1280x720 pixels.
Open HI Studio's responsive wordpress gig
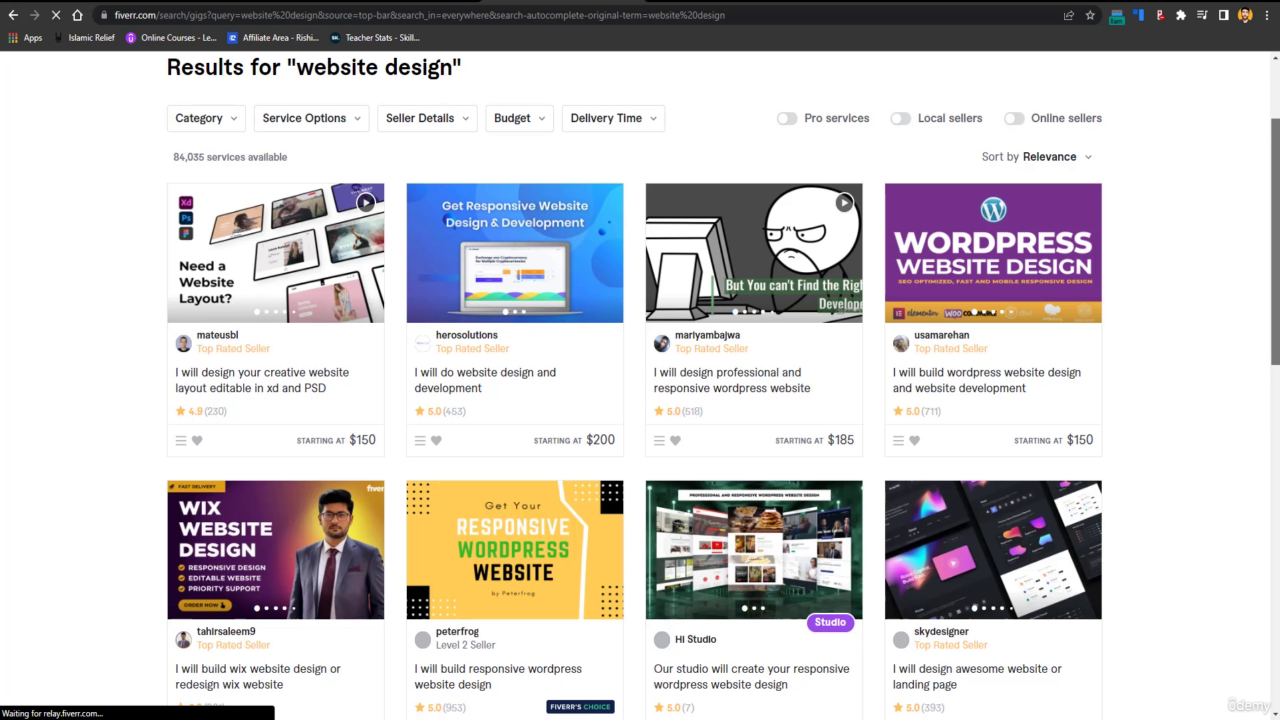(x=752, y=677)
